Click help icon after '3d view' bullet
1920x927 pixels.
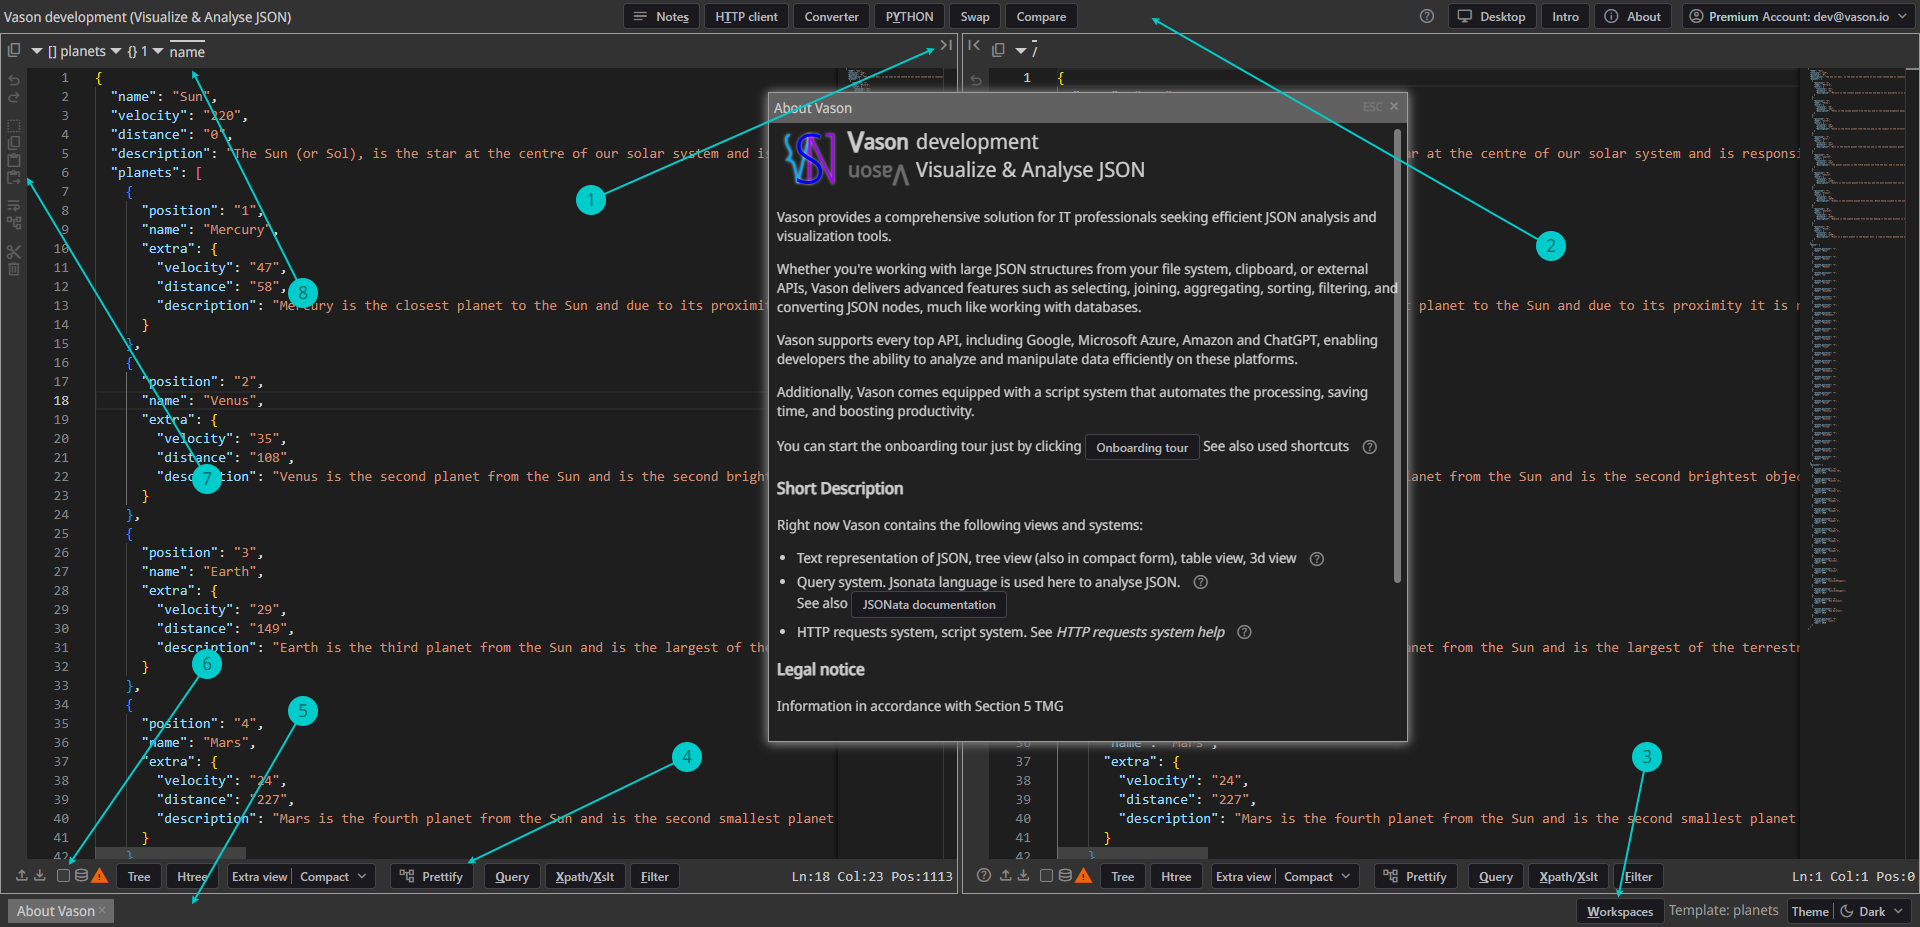click(x=1317, y=559)
